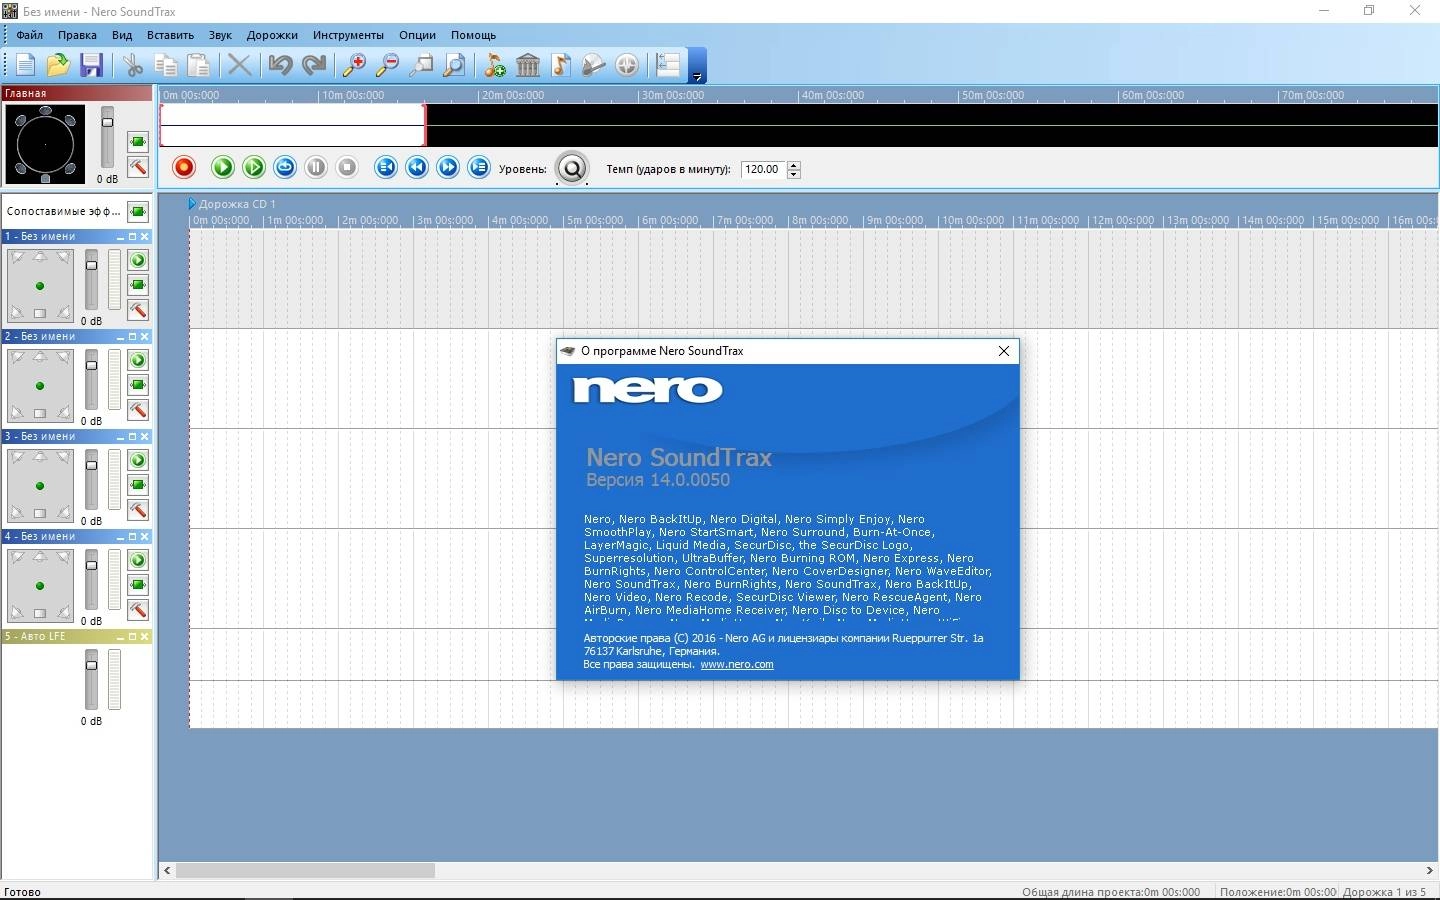Redo the last undone action
The width and height of the screenshot is (1440, 900).
(x=314, y=66)
